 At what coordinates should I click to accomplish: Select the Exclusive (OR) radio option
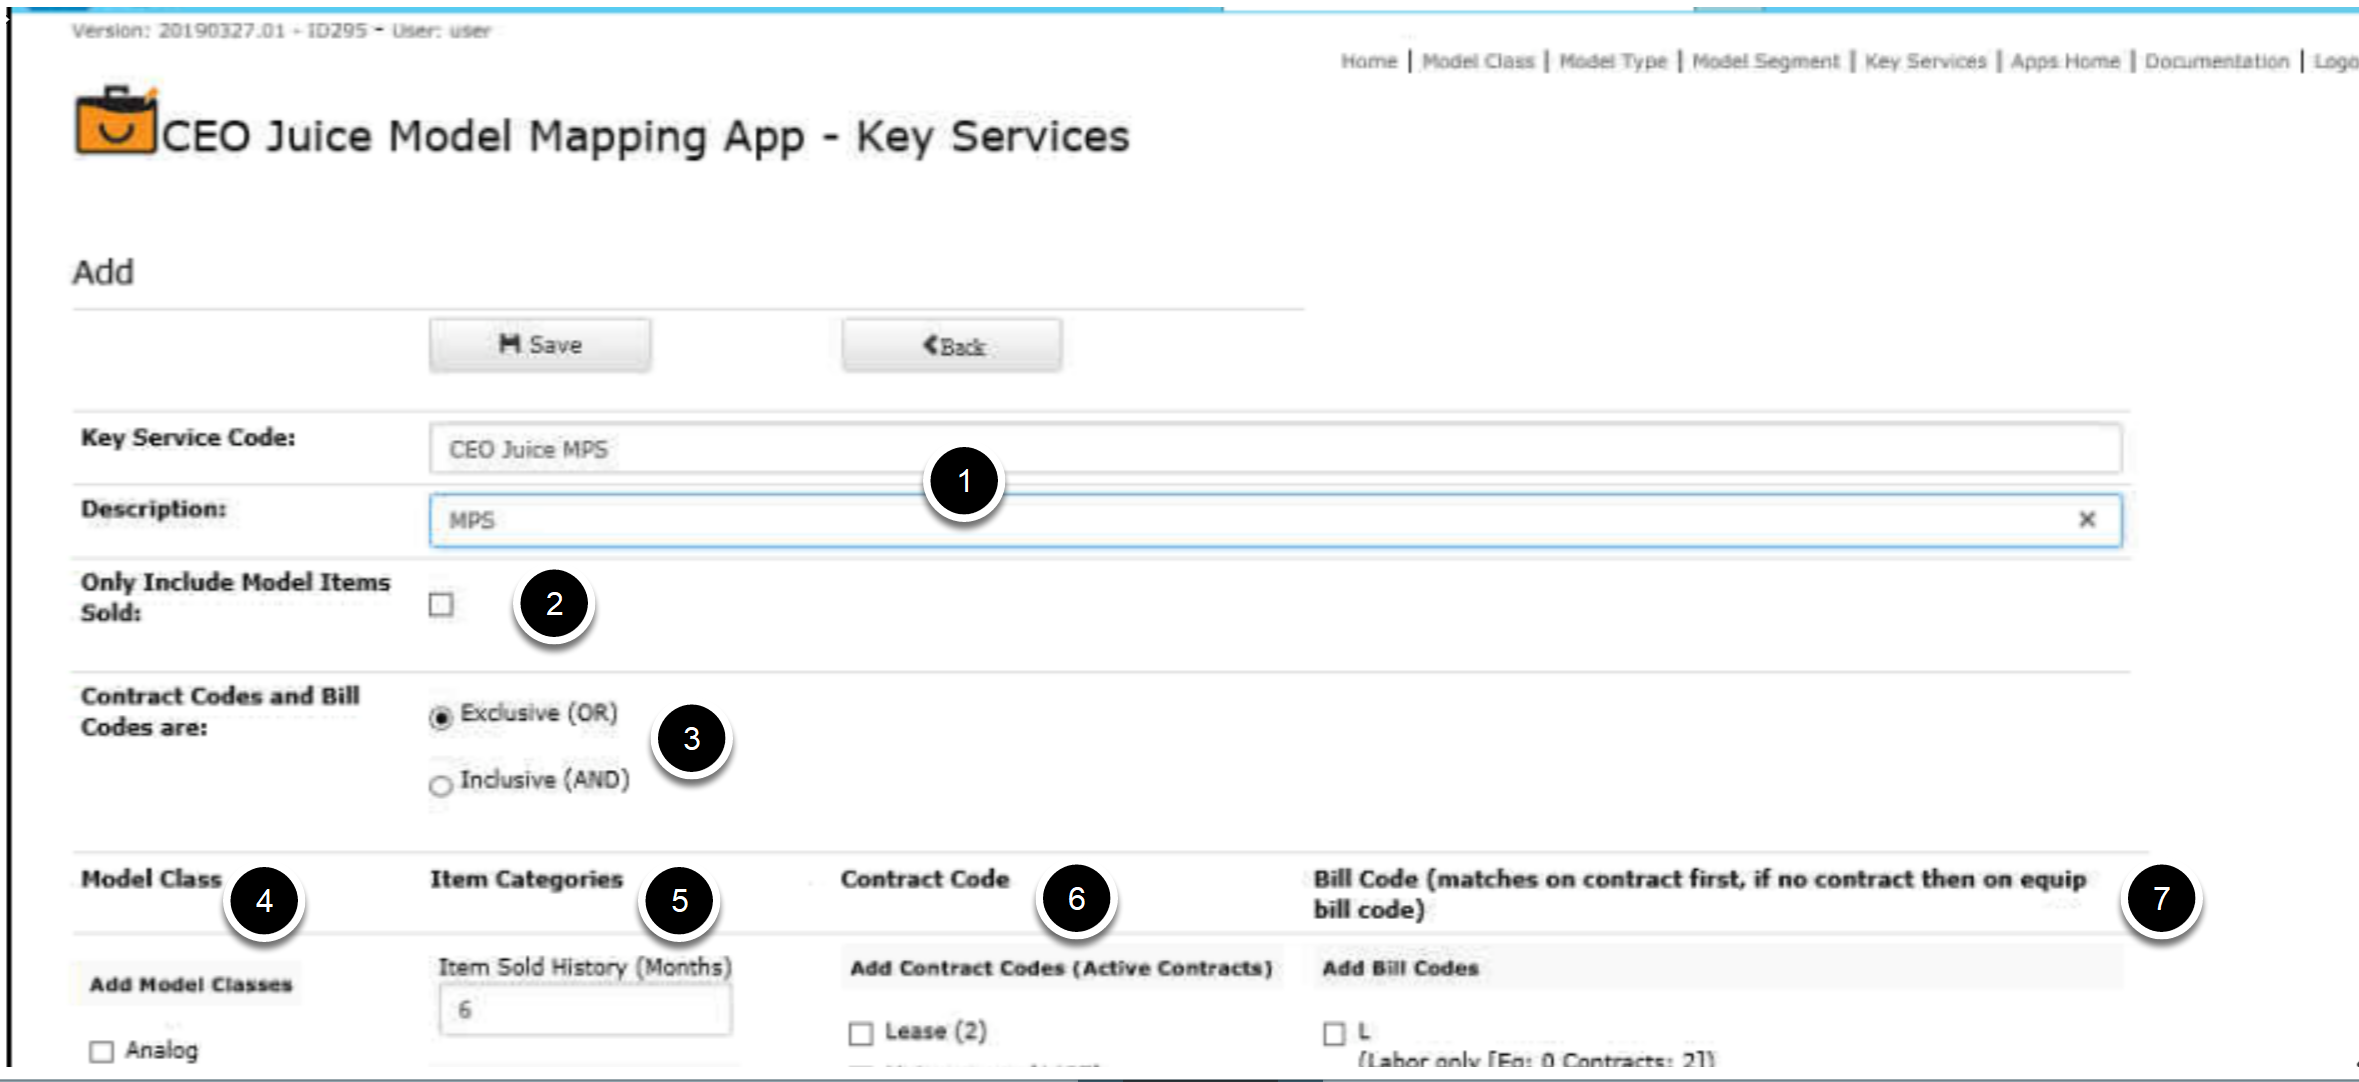click(440, 718)
